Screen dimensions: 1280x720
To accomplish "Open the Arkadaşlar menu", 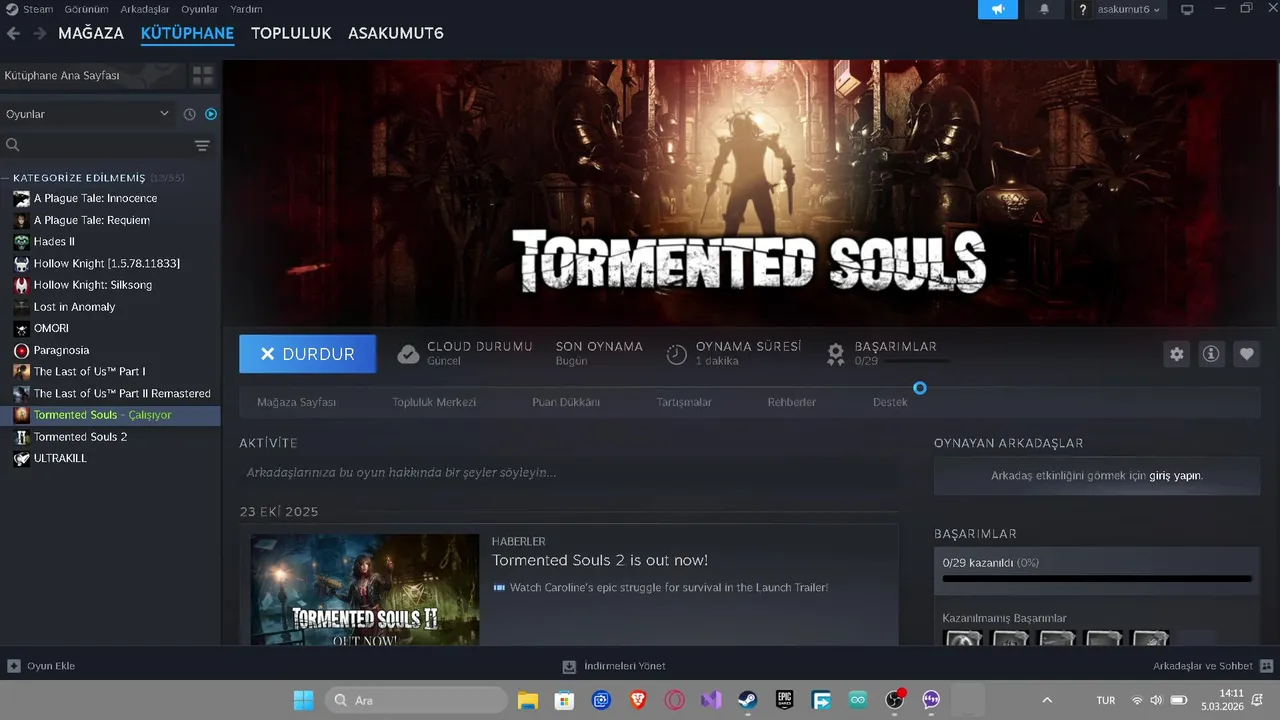I will point(144,9).
